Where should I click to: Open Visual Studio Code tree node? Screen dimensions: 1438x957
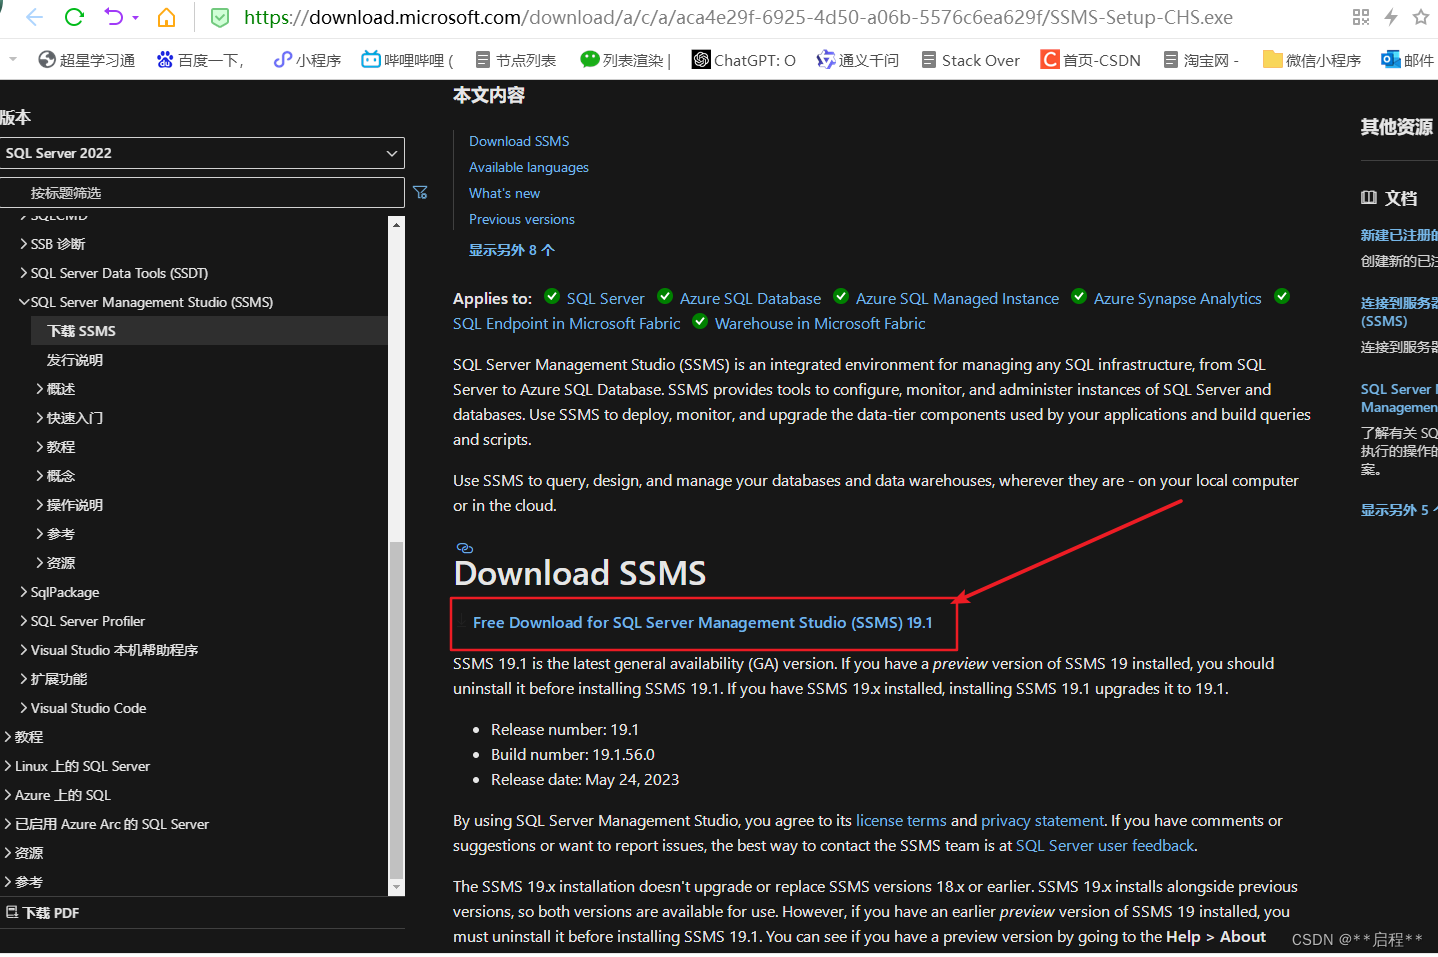[x=88, y=708]
